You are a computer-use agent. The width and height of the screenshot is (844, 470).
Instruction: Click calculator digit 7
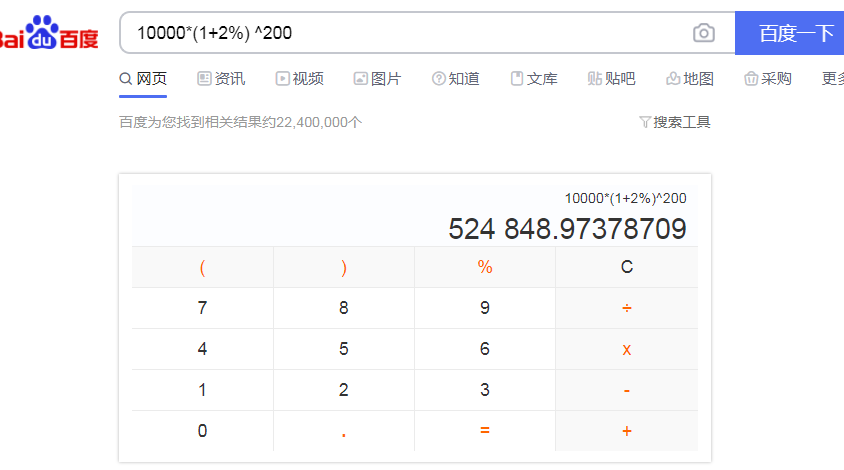click(x=202, y=308)
